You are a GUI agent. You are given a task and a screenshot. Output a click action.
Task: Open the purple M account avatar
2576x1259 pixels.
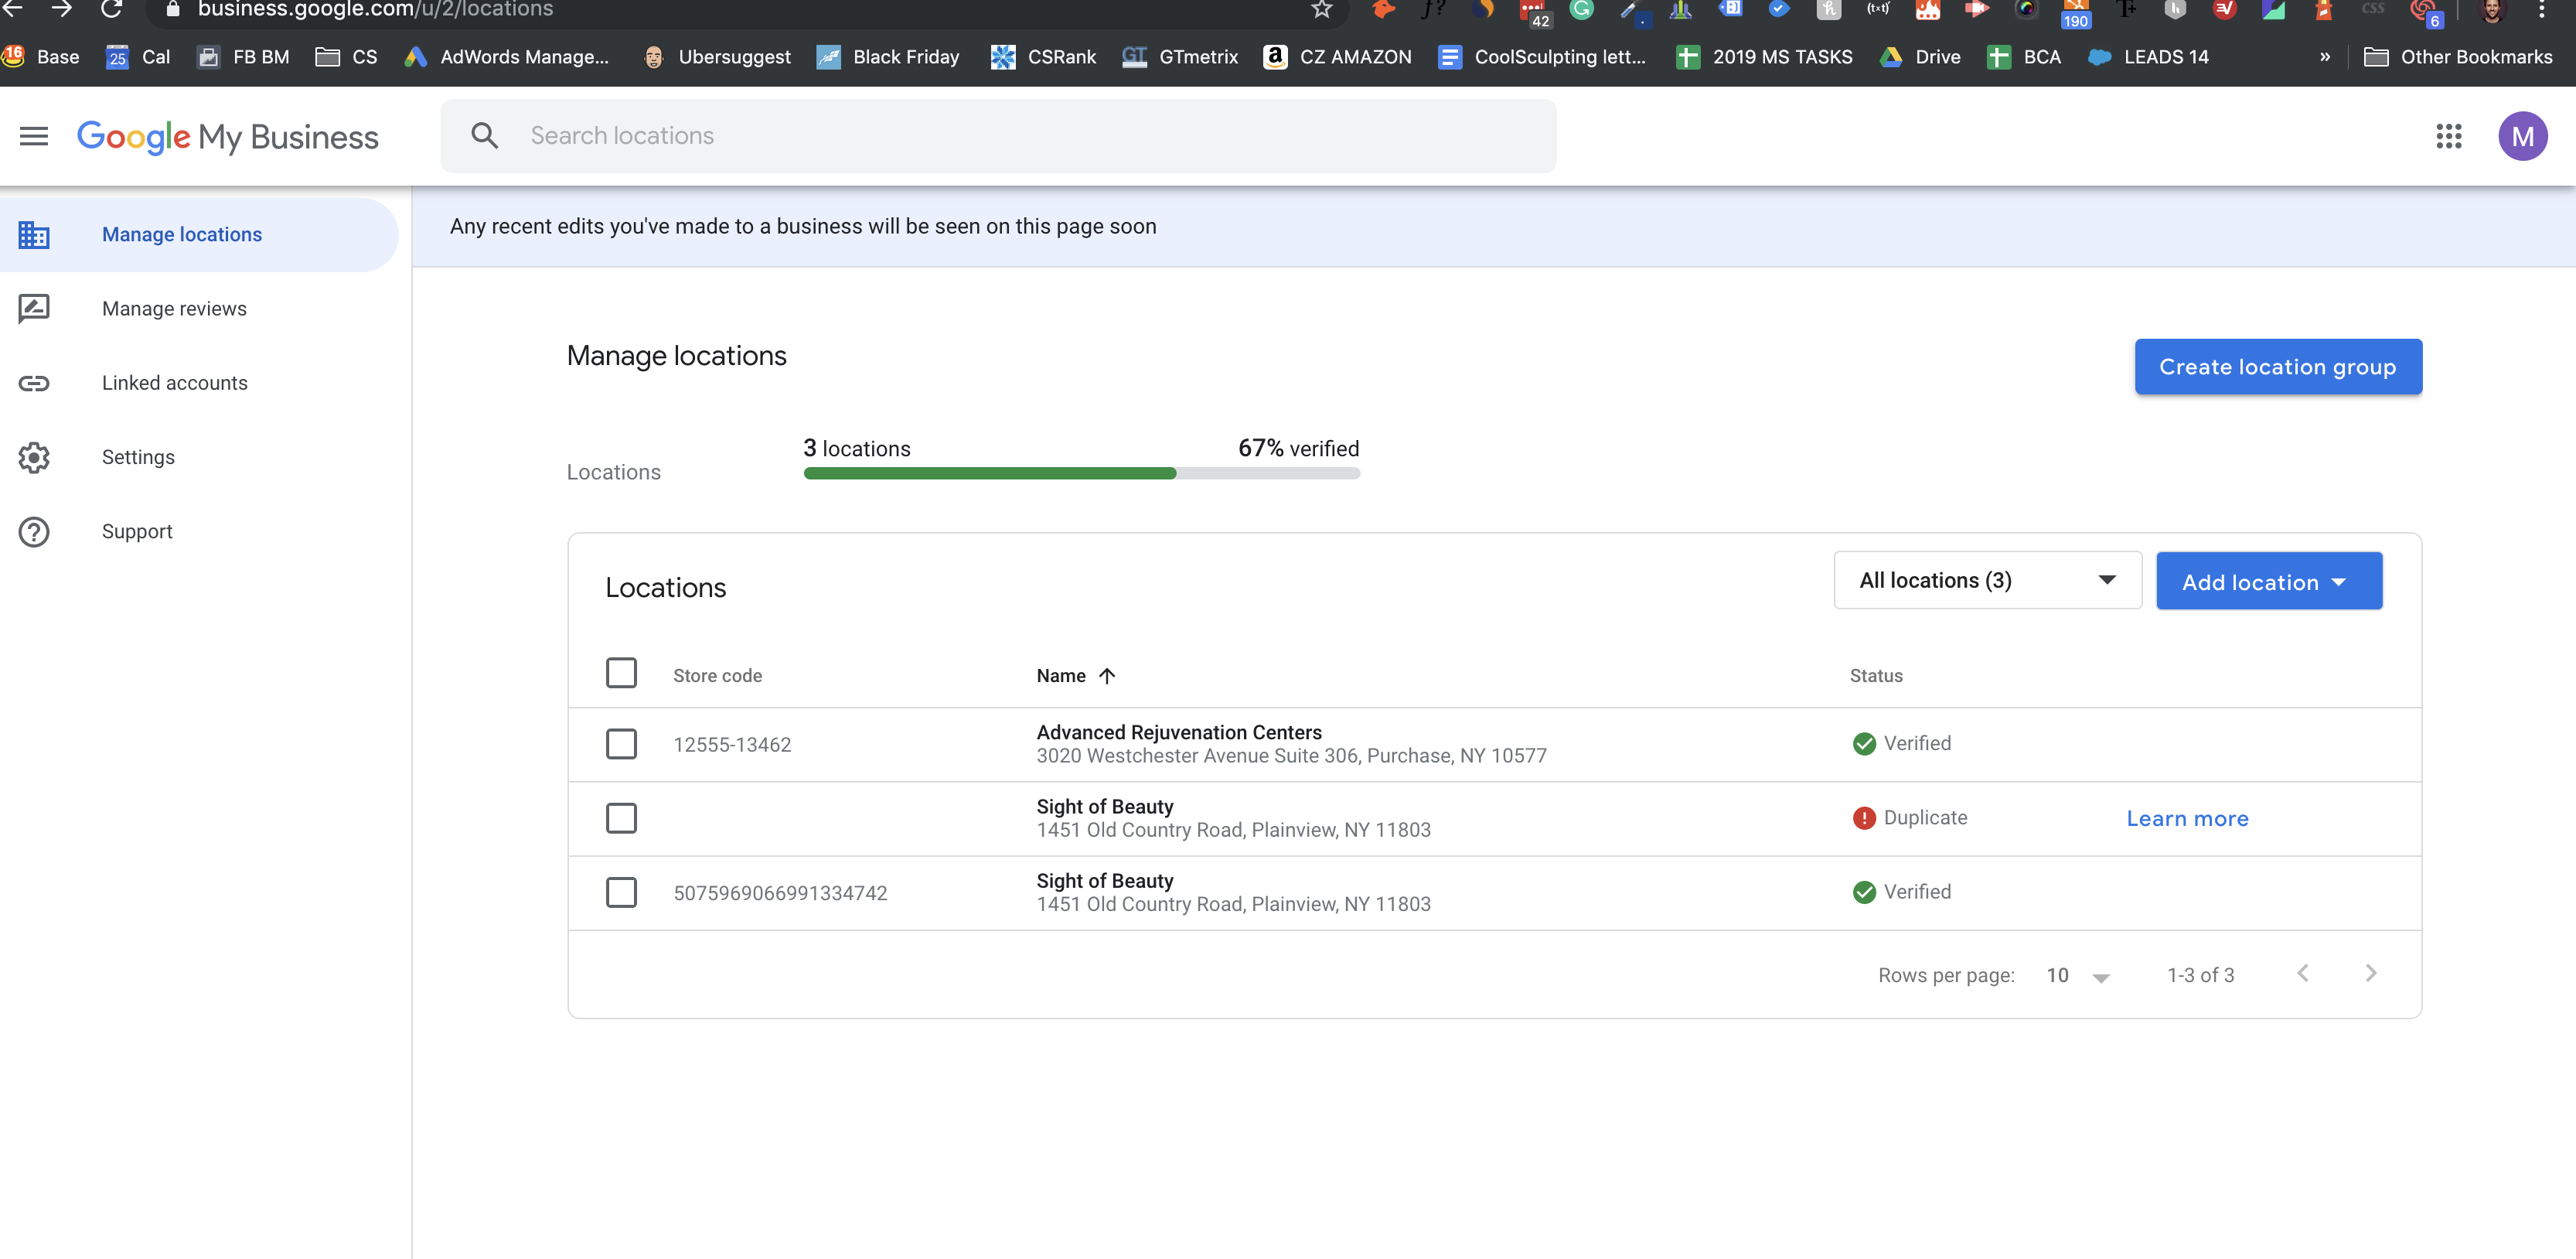tap(2522, 136)
